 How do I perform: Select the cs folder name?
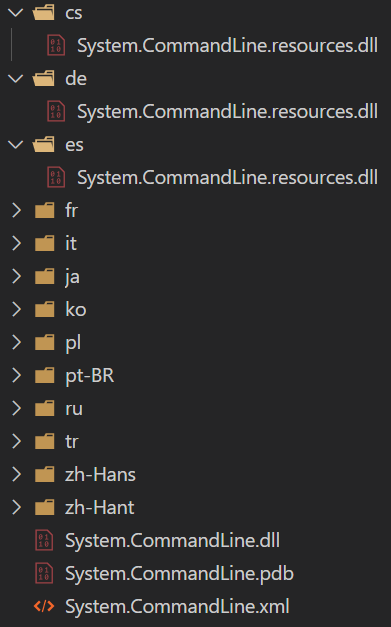(74, 14)
